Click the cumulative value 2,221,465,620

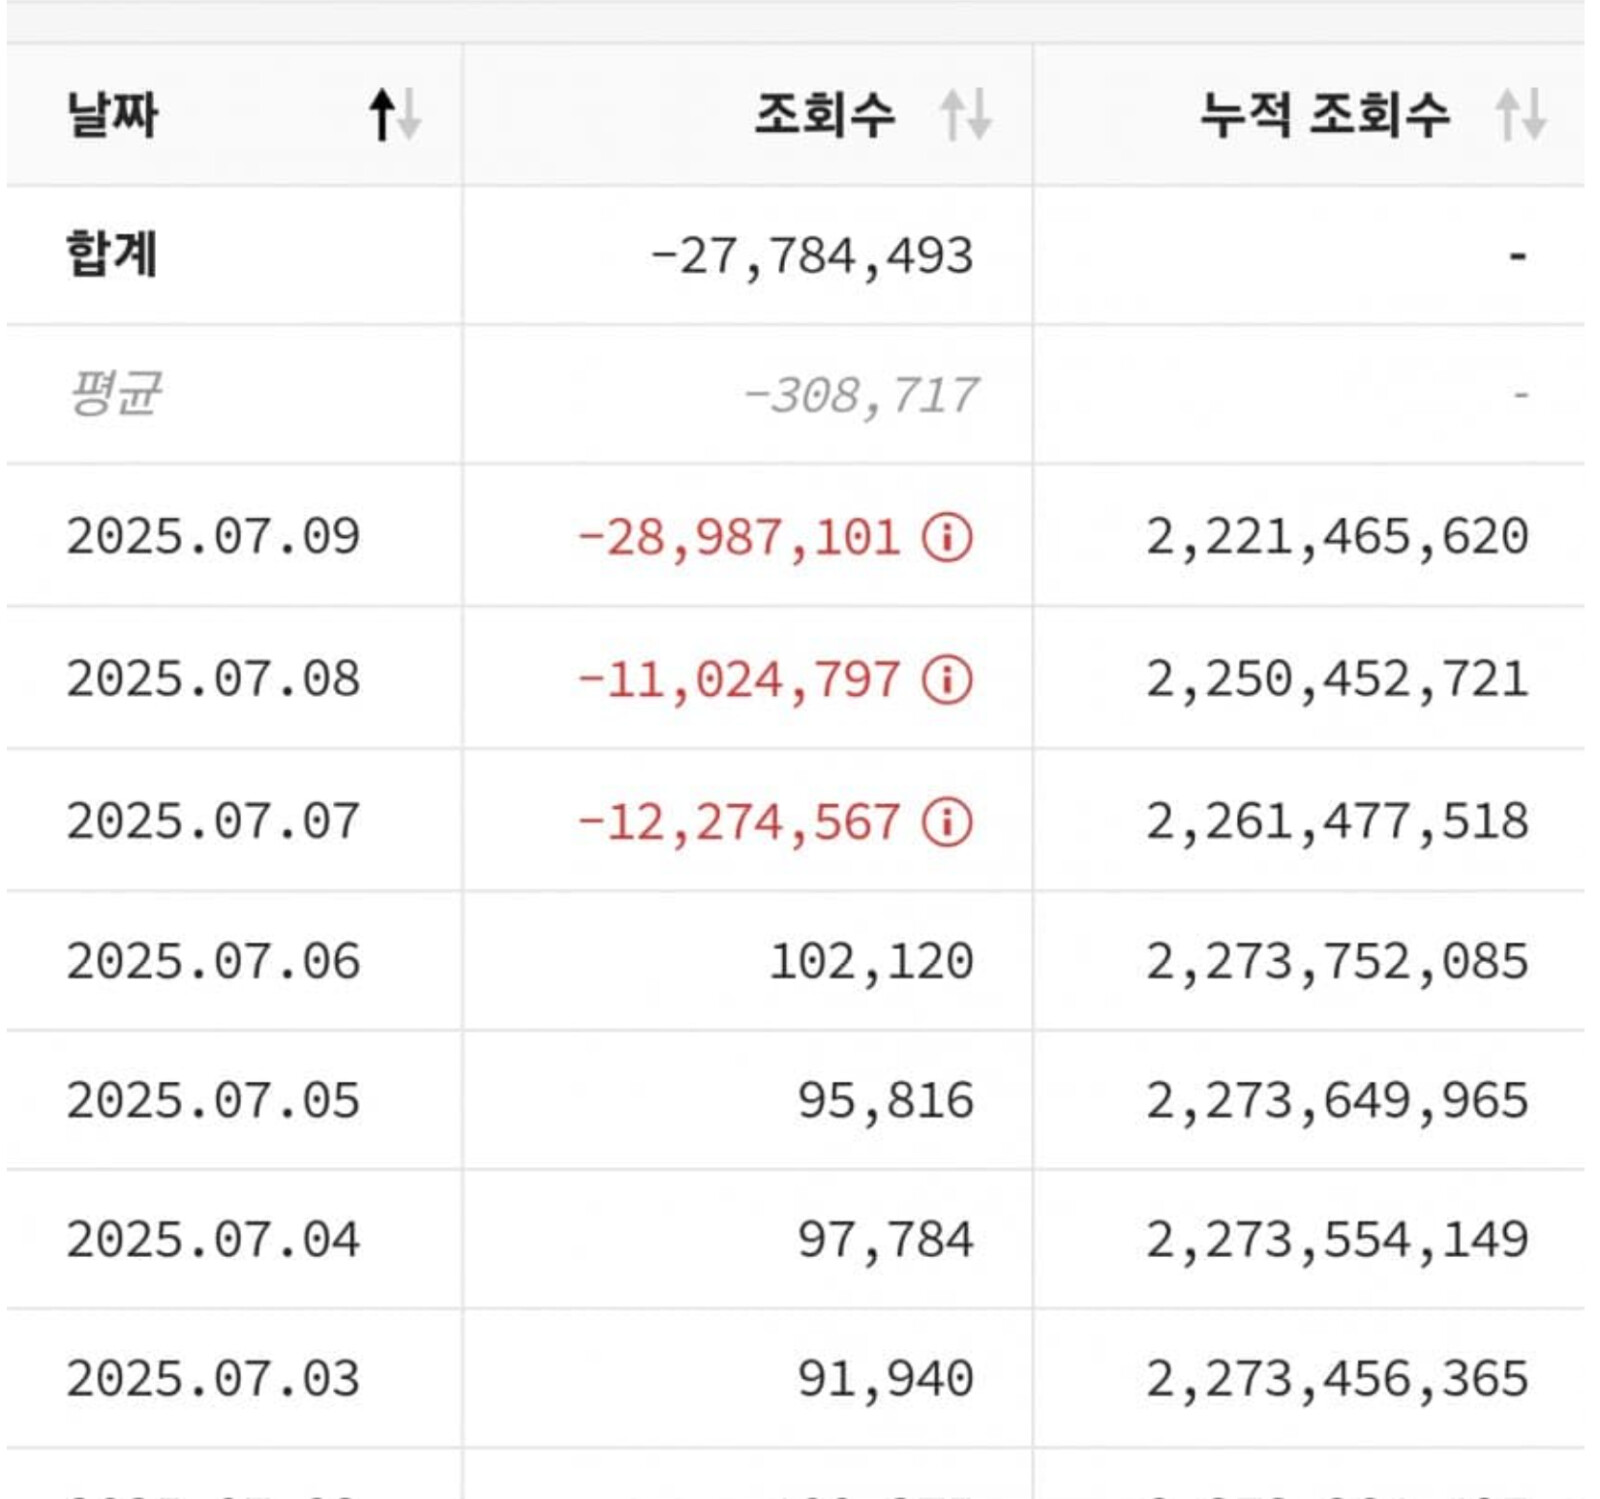(1337, 537)
